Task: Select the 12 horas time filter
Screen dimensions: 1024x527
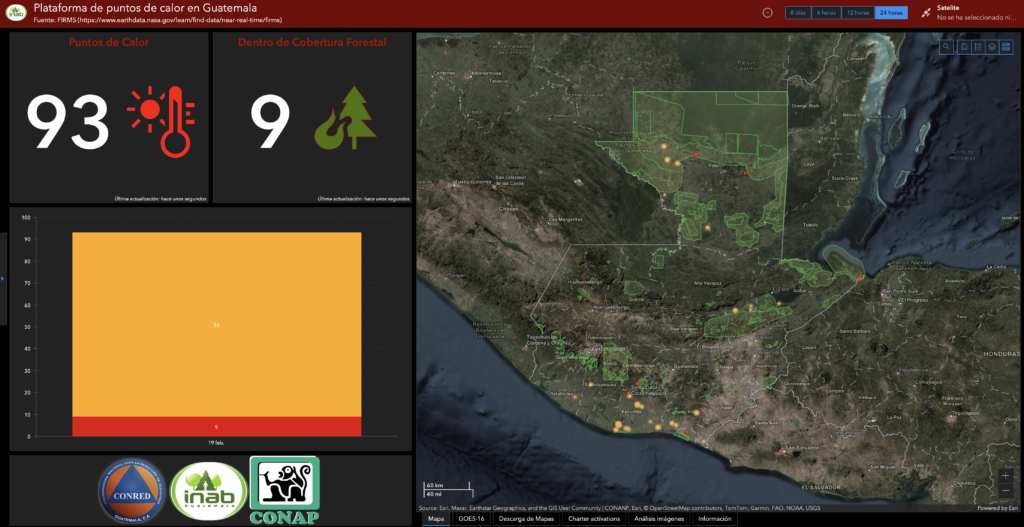Action: [x=857, y=13]
